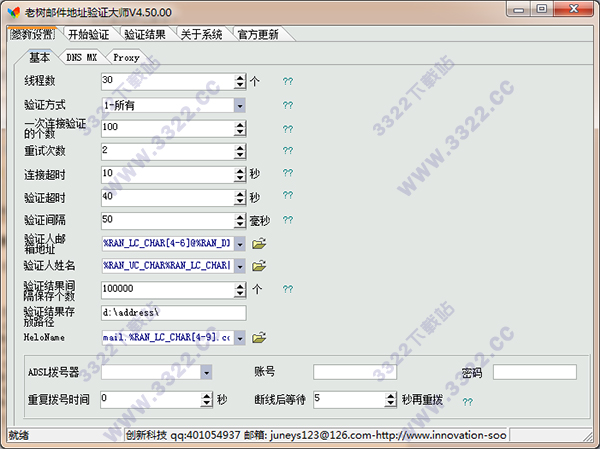Select the Proxy sub-tab

coord(126,57)
